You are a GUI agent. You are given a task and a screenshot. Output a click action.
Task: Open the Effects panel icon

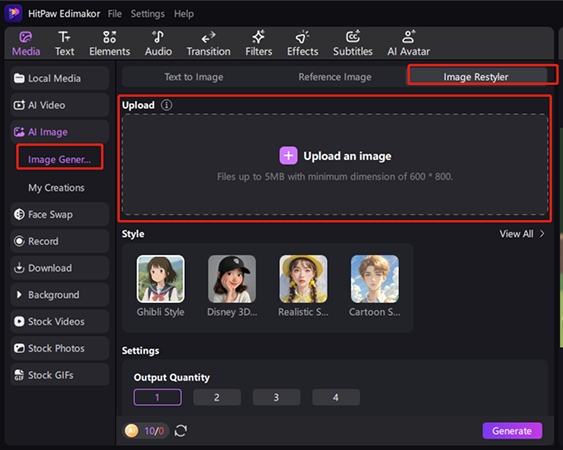pos(302,37)
